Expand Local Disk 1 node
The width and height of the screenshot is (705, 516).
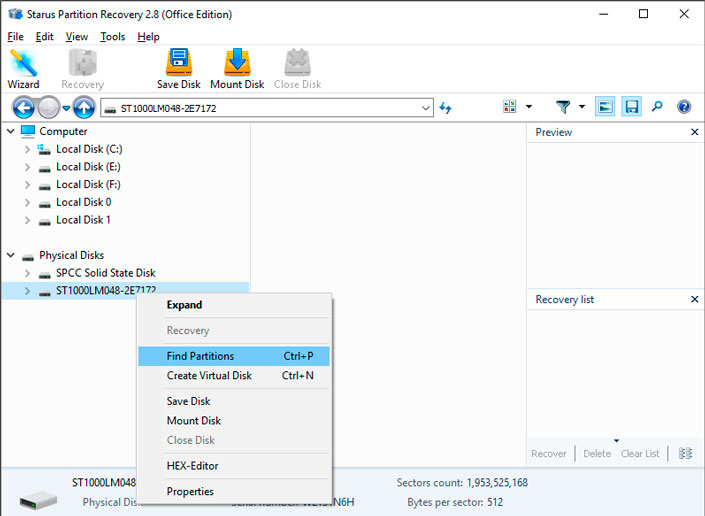[27, 220]
